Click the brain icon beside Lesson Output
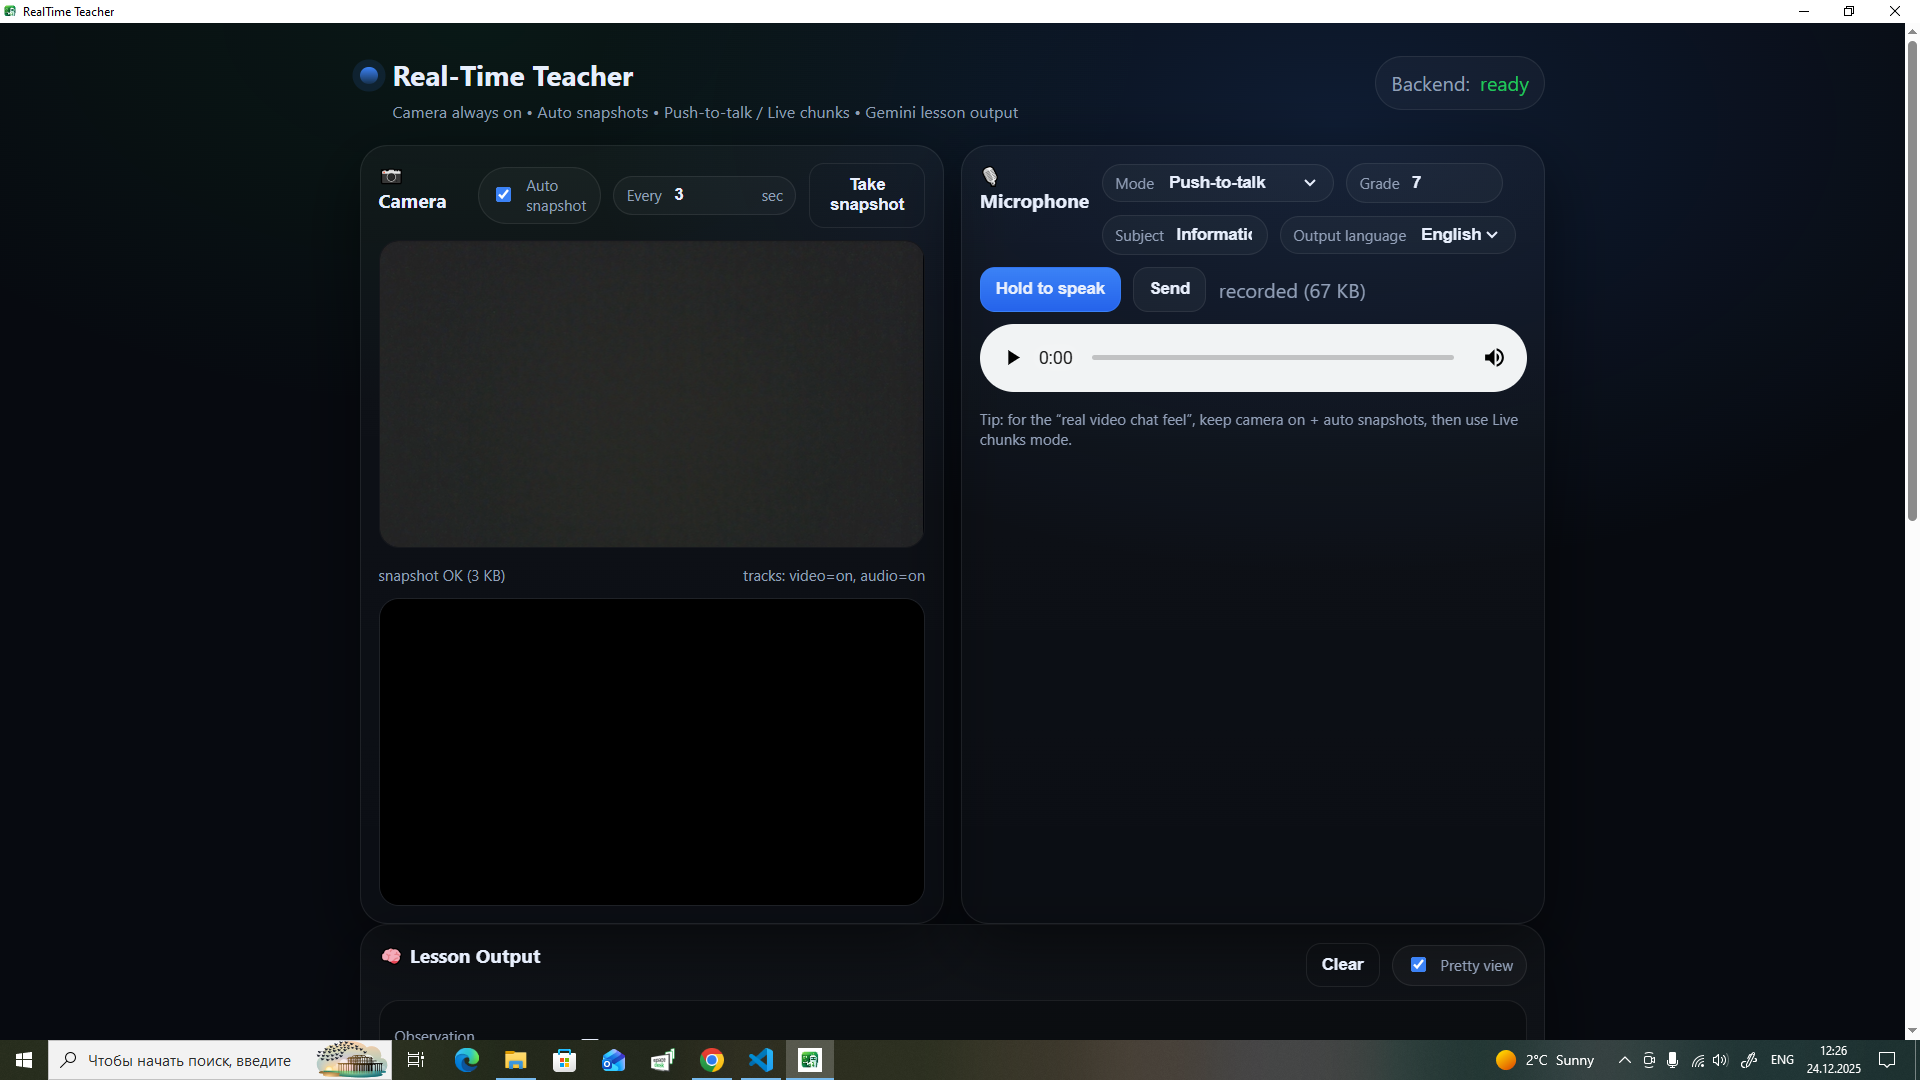The width and height of the screenshot is (1920, 1080). pyautogui.click(x=391, y=956)
